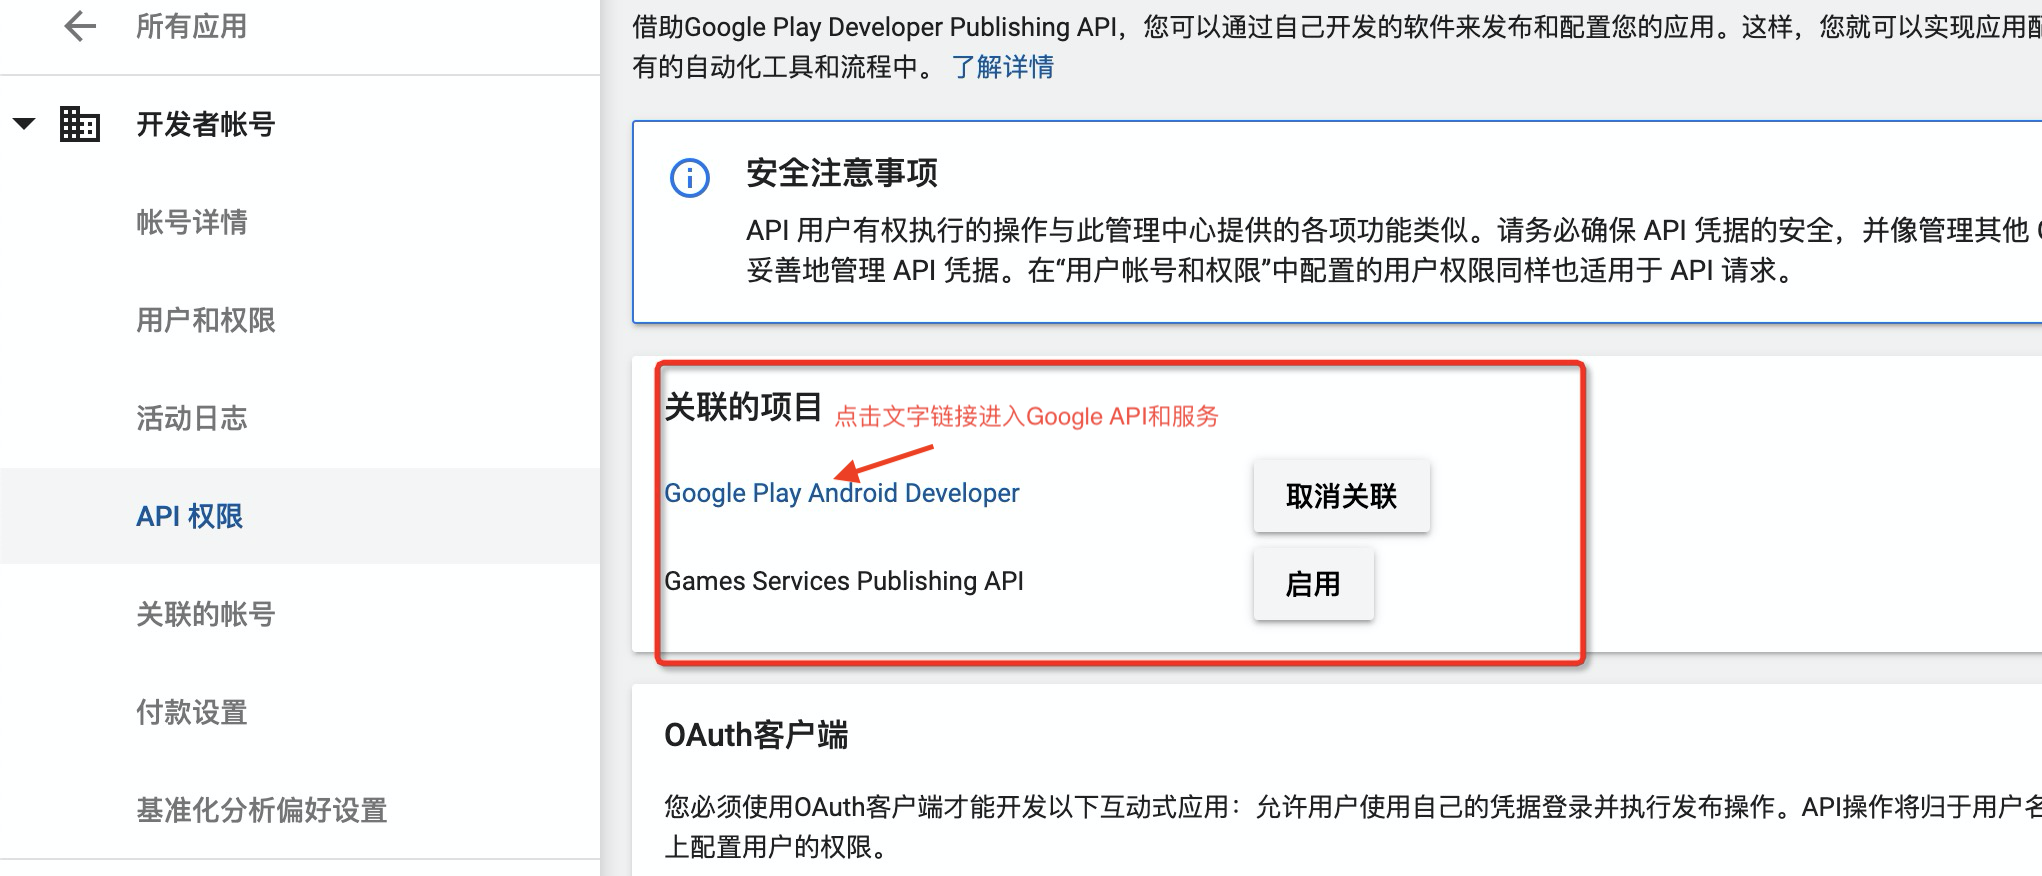This screenshot has width=2042, height=876.
Task: Collapse the 开发者帐号 section triangle
Action: point(24,124)
